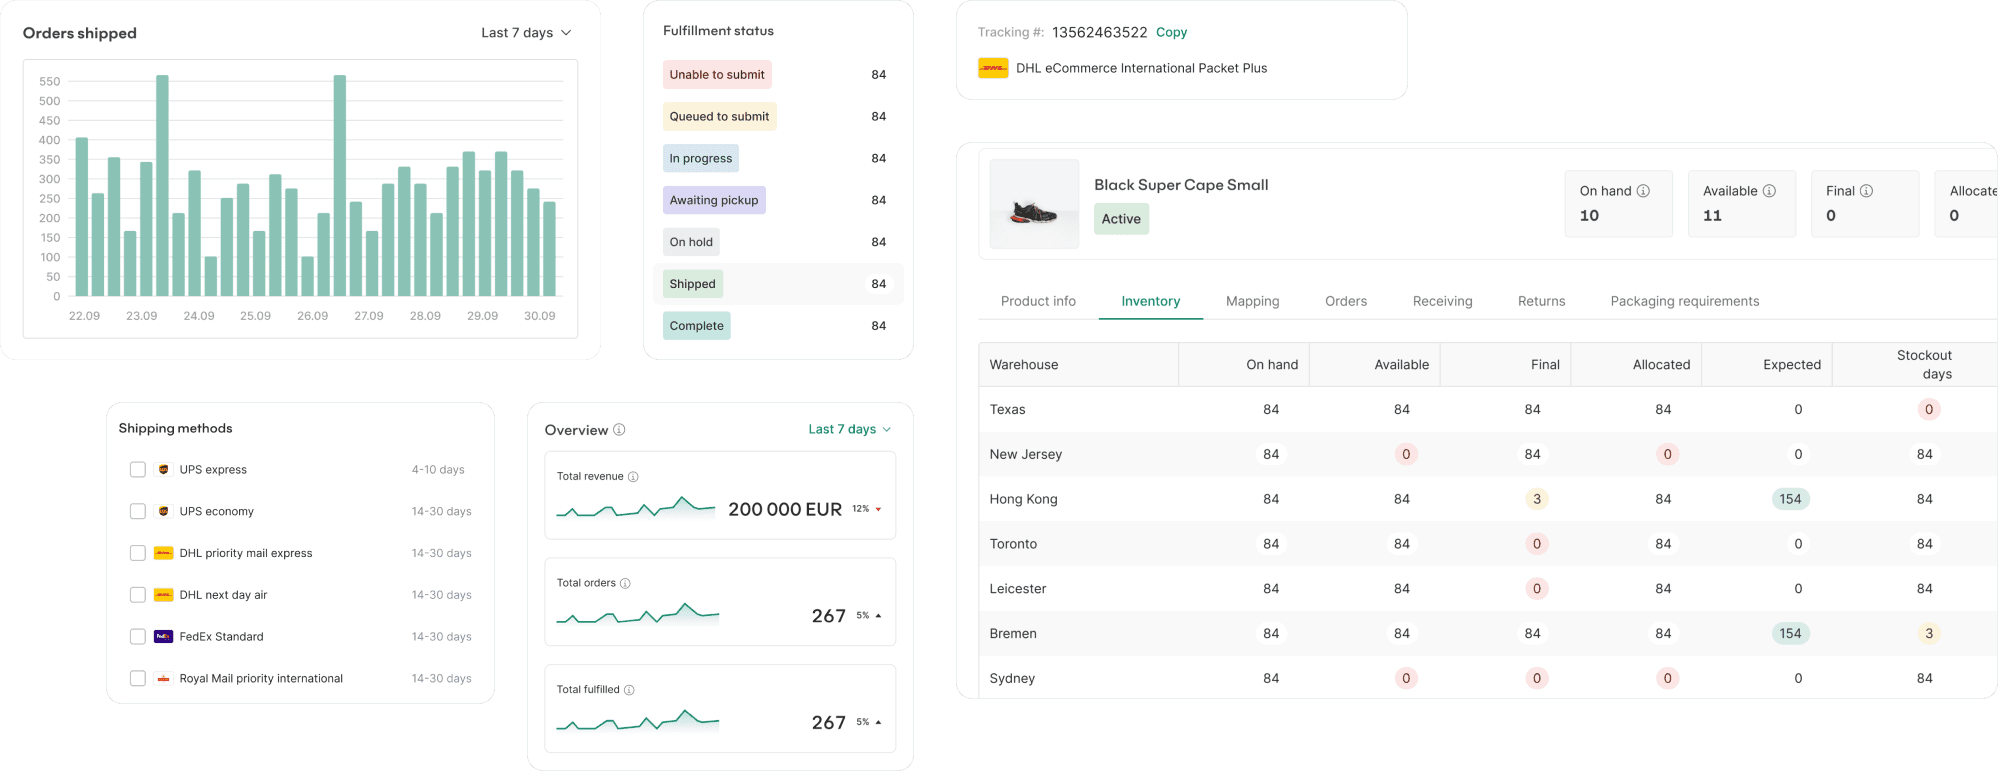The width and height of the screenshot is (1998, 771).
Task: Select the Royal Mail priority international checkbox
Action: pyautogui.click(x=138, y=679)
